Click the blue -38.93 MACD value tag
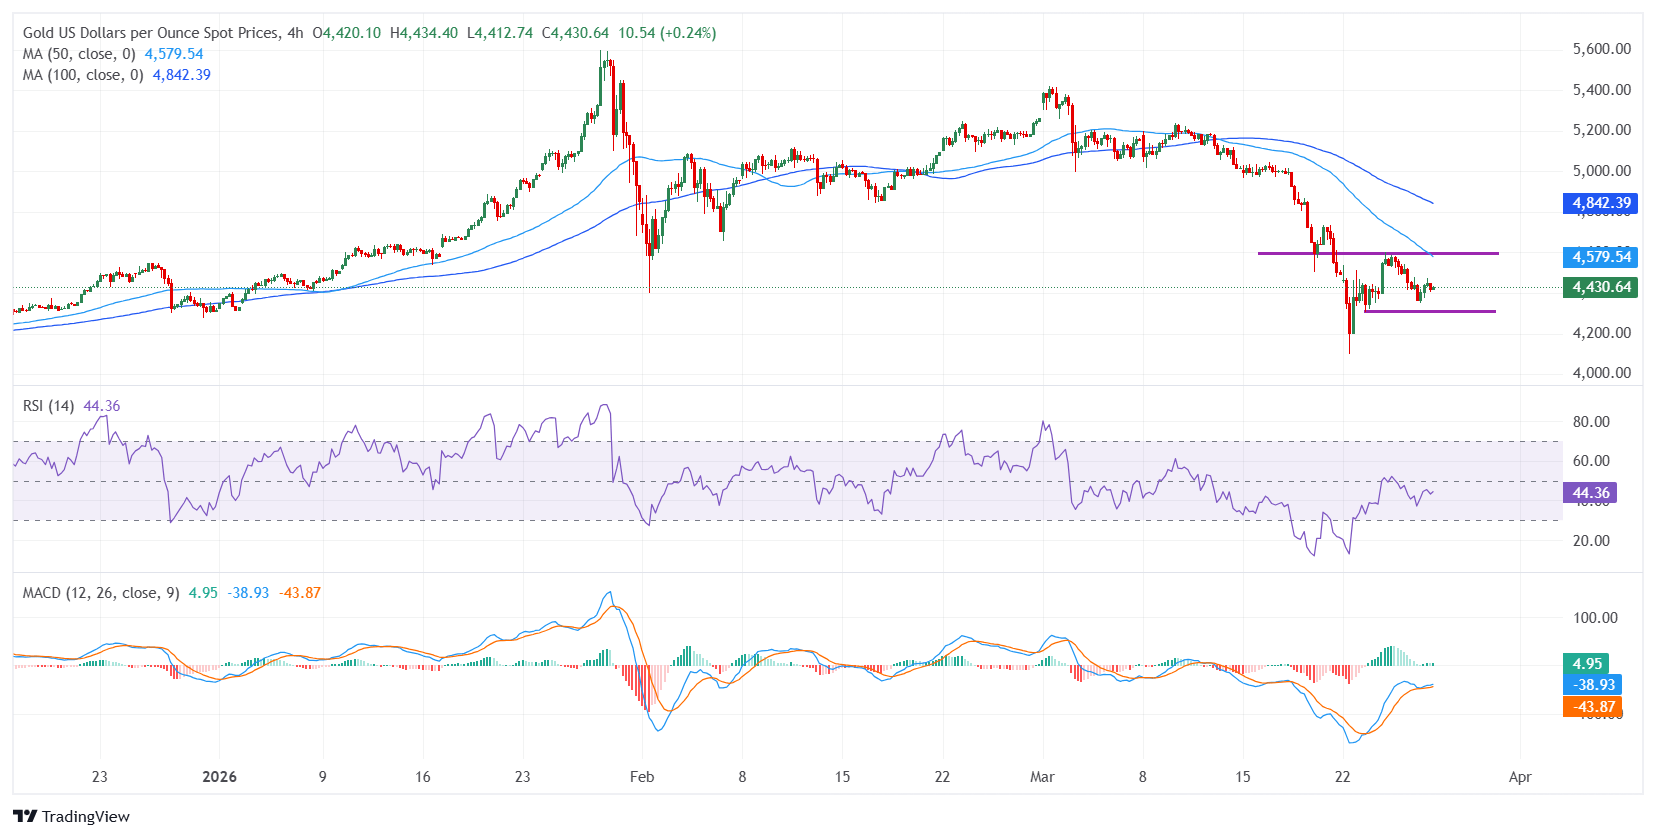 1592,685
